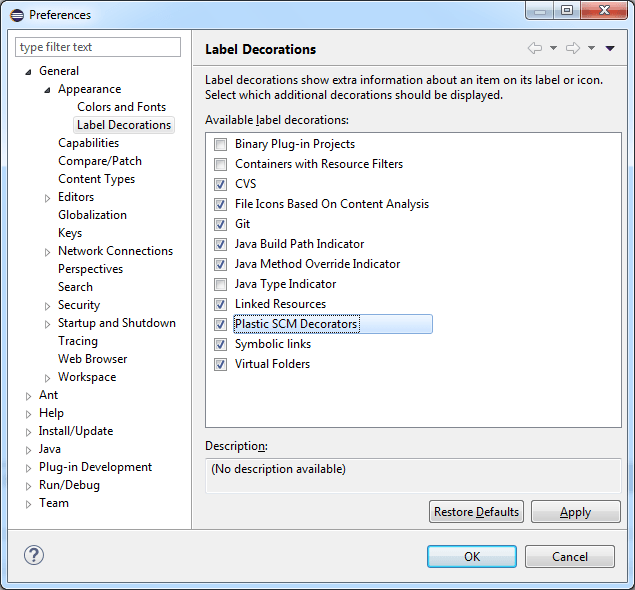Image resolution: width=635 pixels, height=590 pixels.
Task: Uncheck the CVS decoration checkbox
Action: tap(220, 184)
